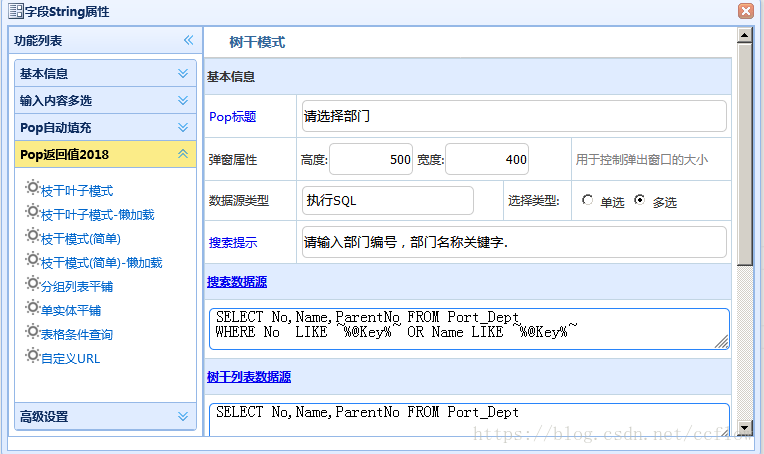
Task: Select the 单选 radio button
Action: coord(588,200)
